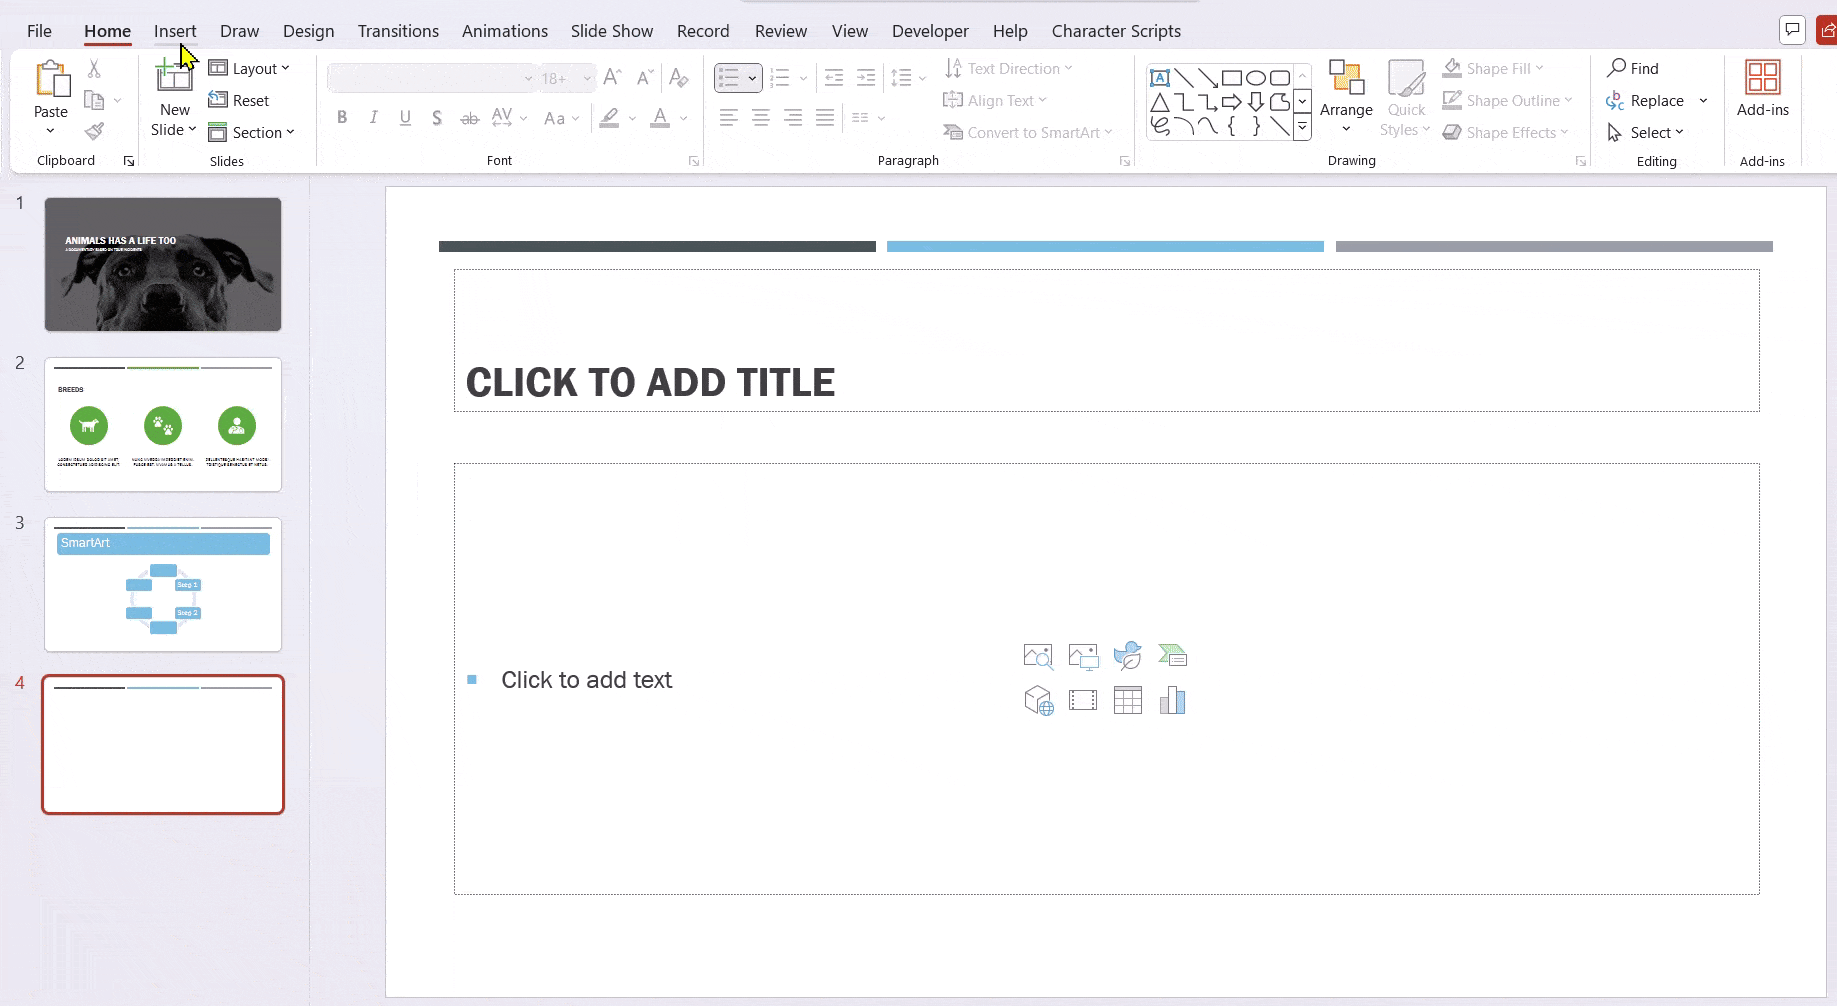Image resolution: width=1837 pixels, height=1006 pixels.
Task: Toggle italic formatting
Action: 373,117
